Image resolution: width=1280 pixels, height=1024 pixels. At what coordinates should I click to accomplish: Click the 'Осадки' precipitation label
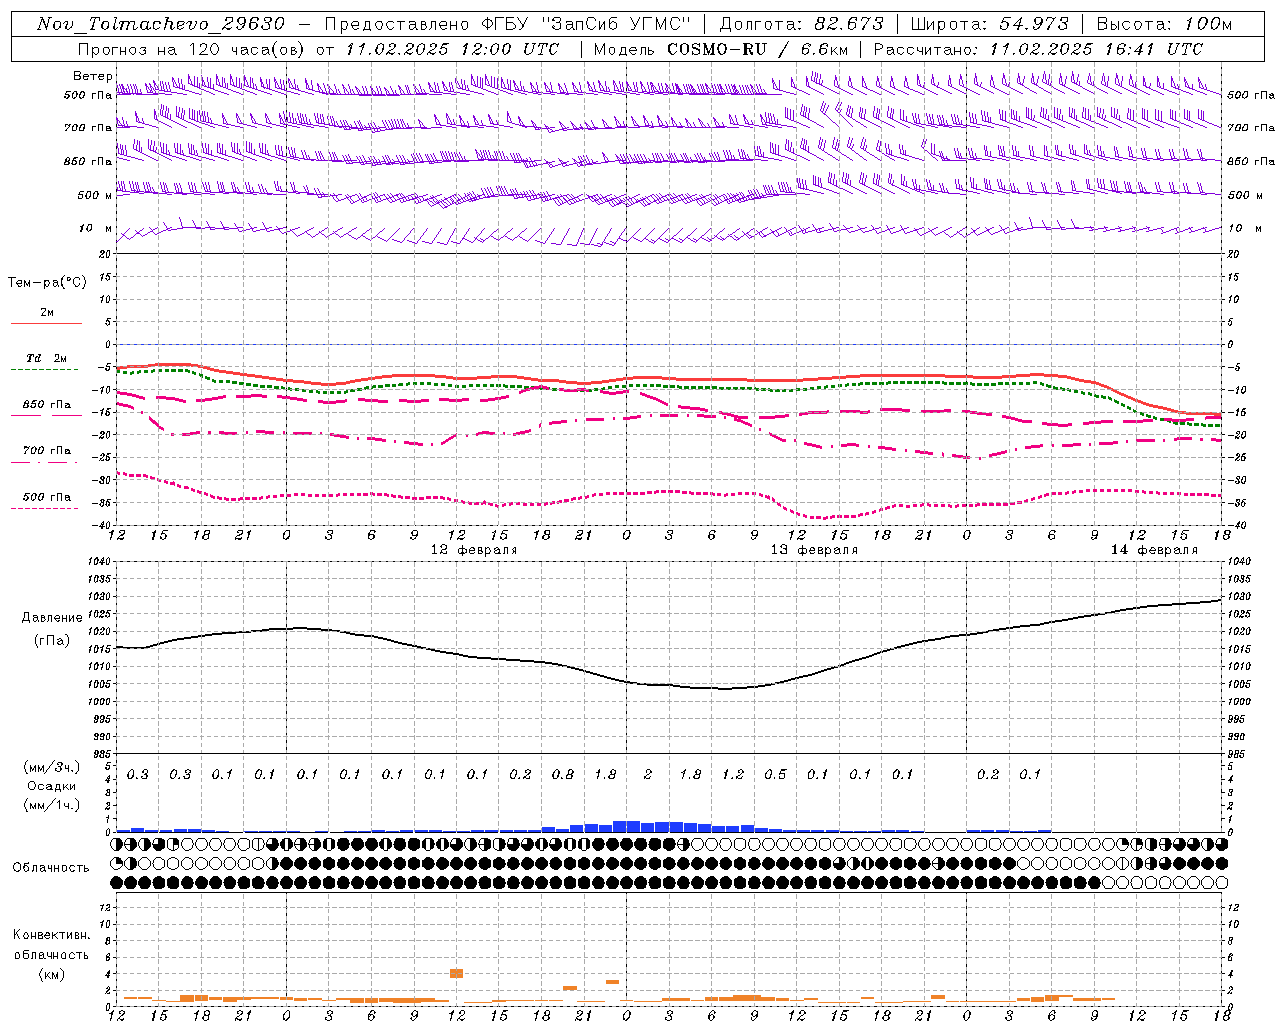(52, 786)
